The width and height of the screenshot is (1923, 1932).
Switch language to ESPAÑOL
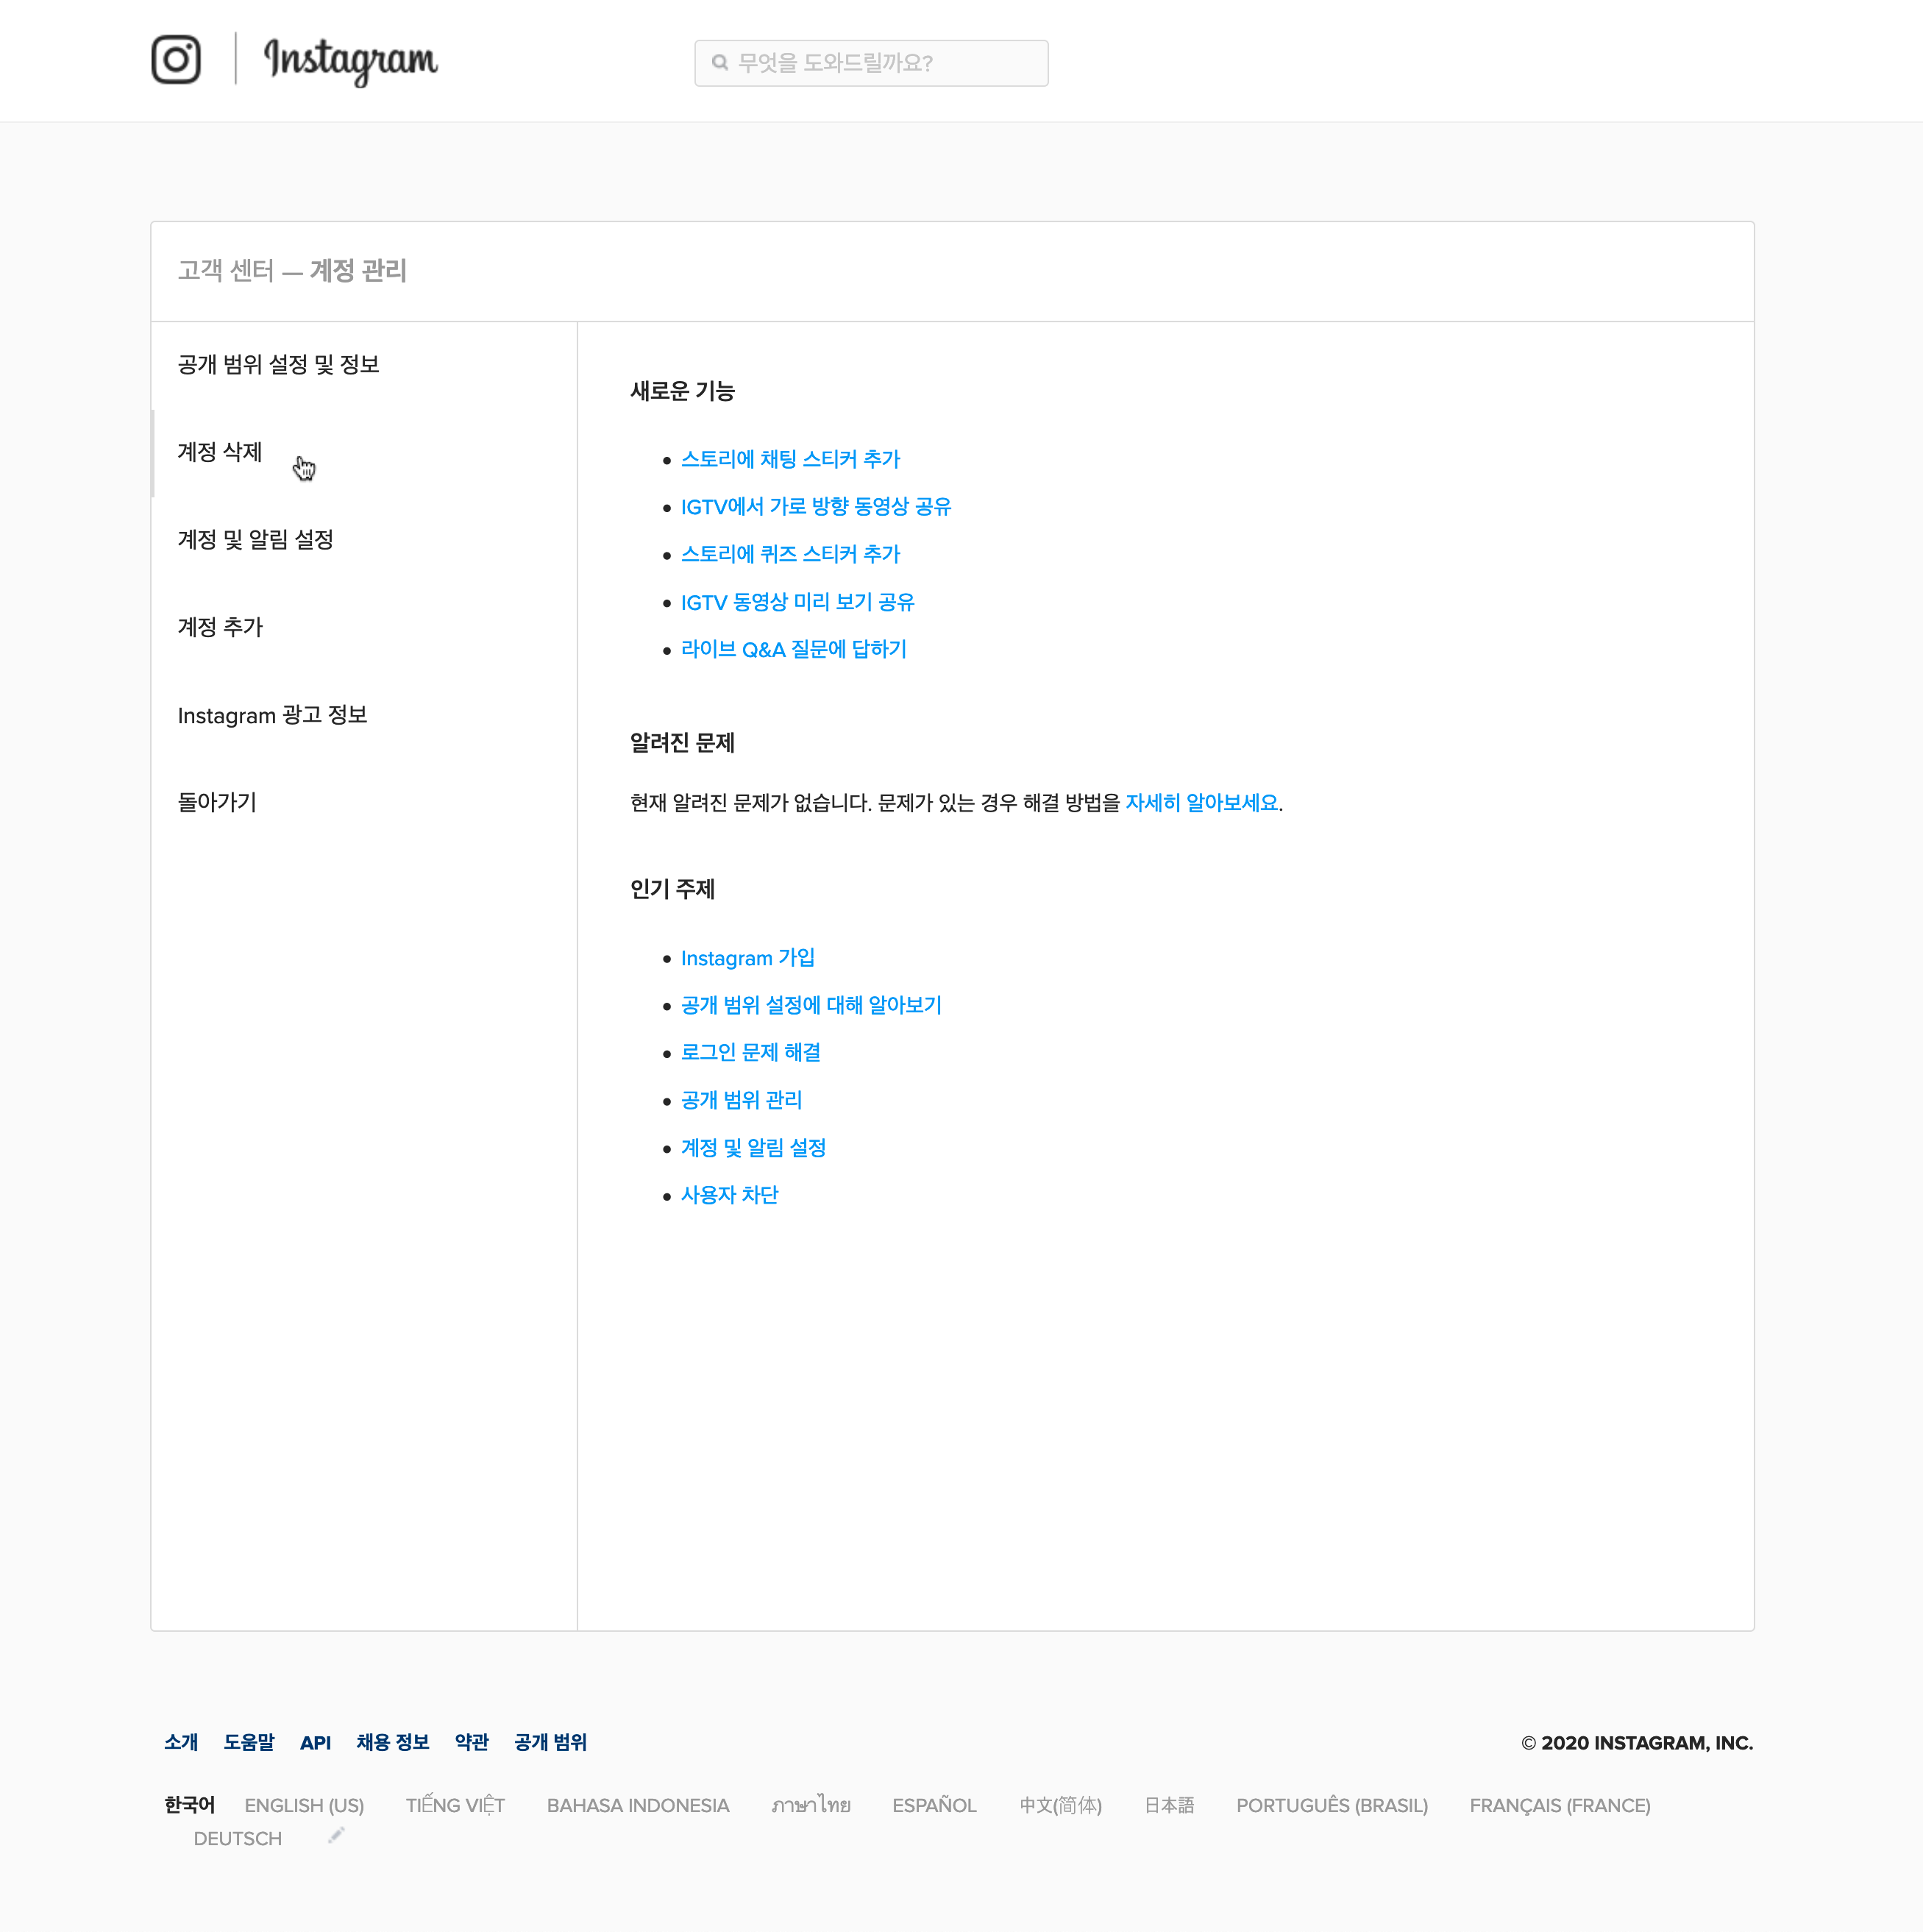coord(934,1806)
